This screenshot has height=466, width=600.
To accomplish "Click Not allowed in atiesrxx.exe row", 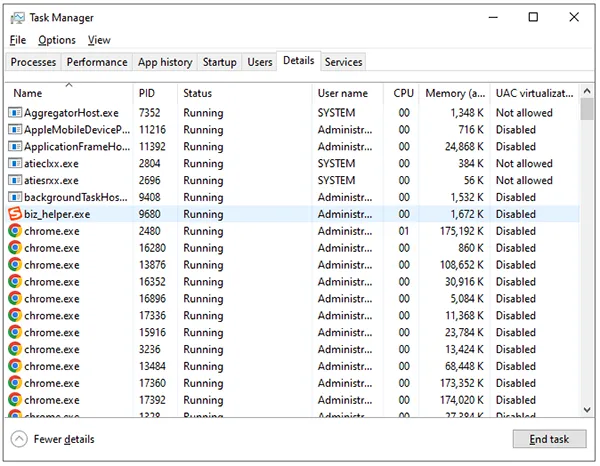I will [524, 180].
